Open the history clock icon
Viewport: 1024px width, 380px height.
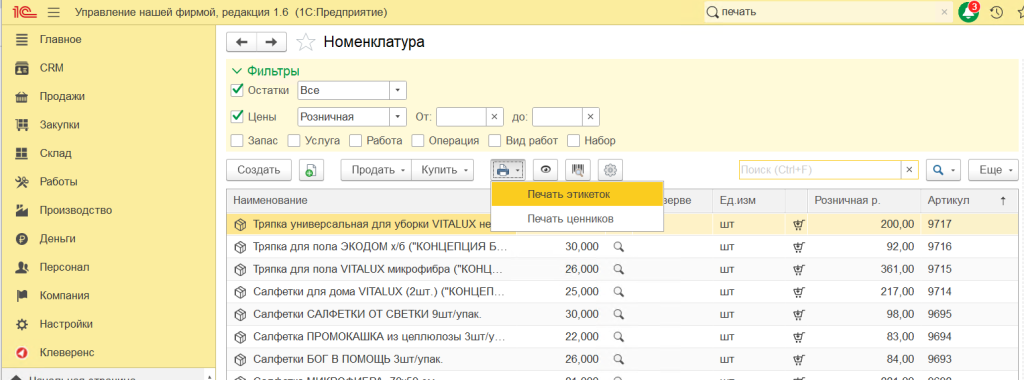pos(997,12)
